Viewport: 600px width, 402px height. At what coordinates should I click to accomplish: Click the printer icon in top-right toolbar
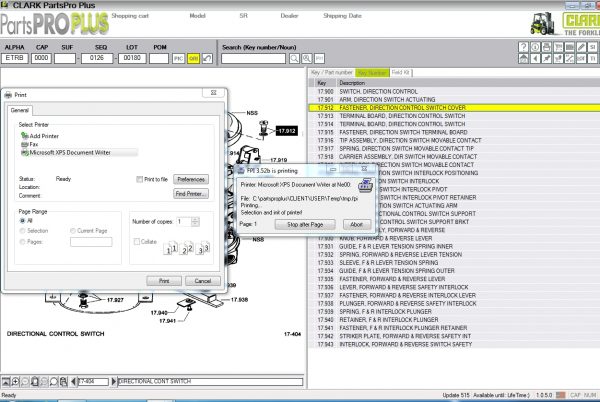pyautogui.click(x=546, y=47)
